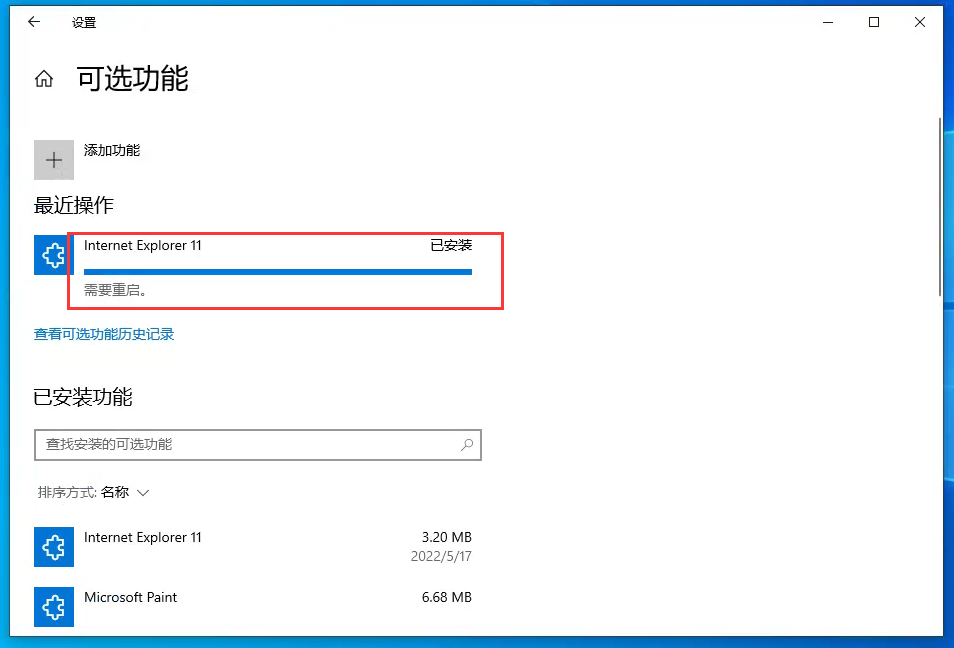Click the Microsoft Paint puzzle icon
Viewport: 954px width, 648px height.
point(54,607)
